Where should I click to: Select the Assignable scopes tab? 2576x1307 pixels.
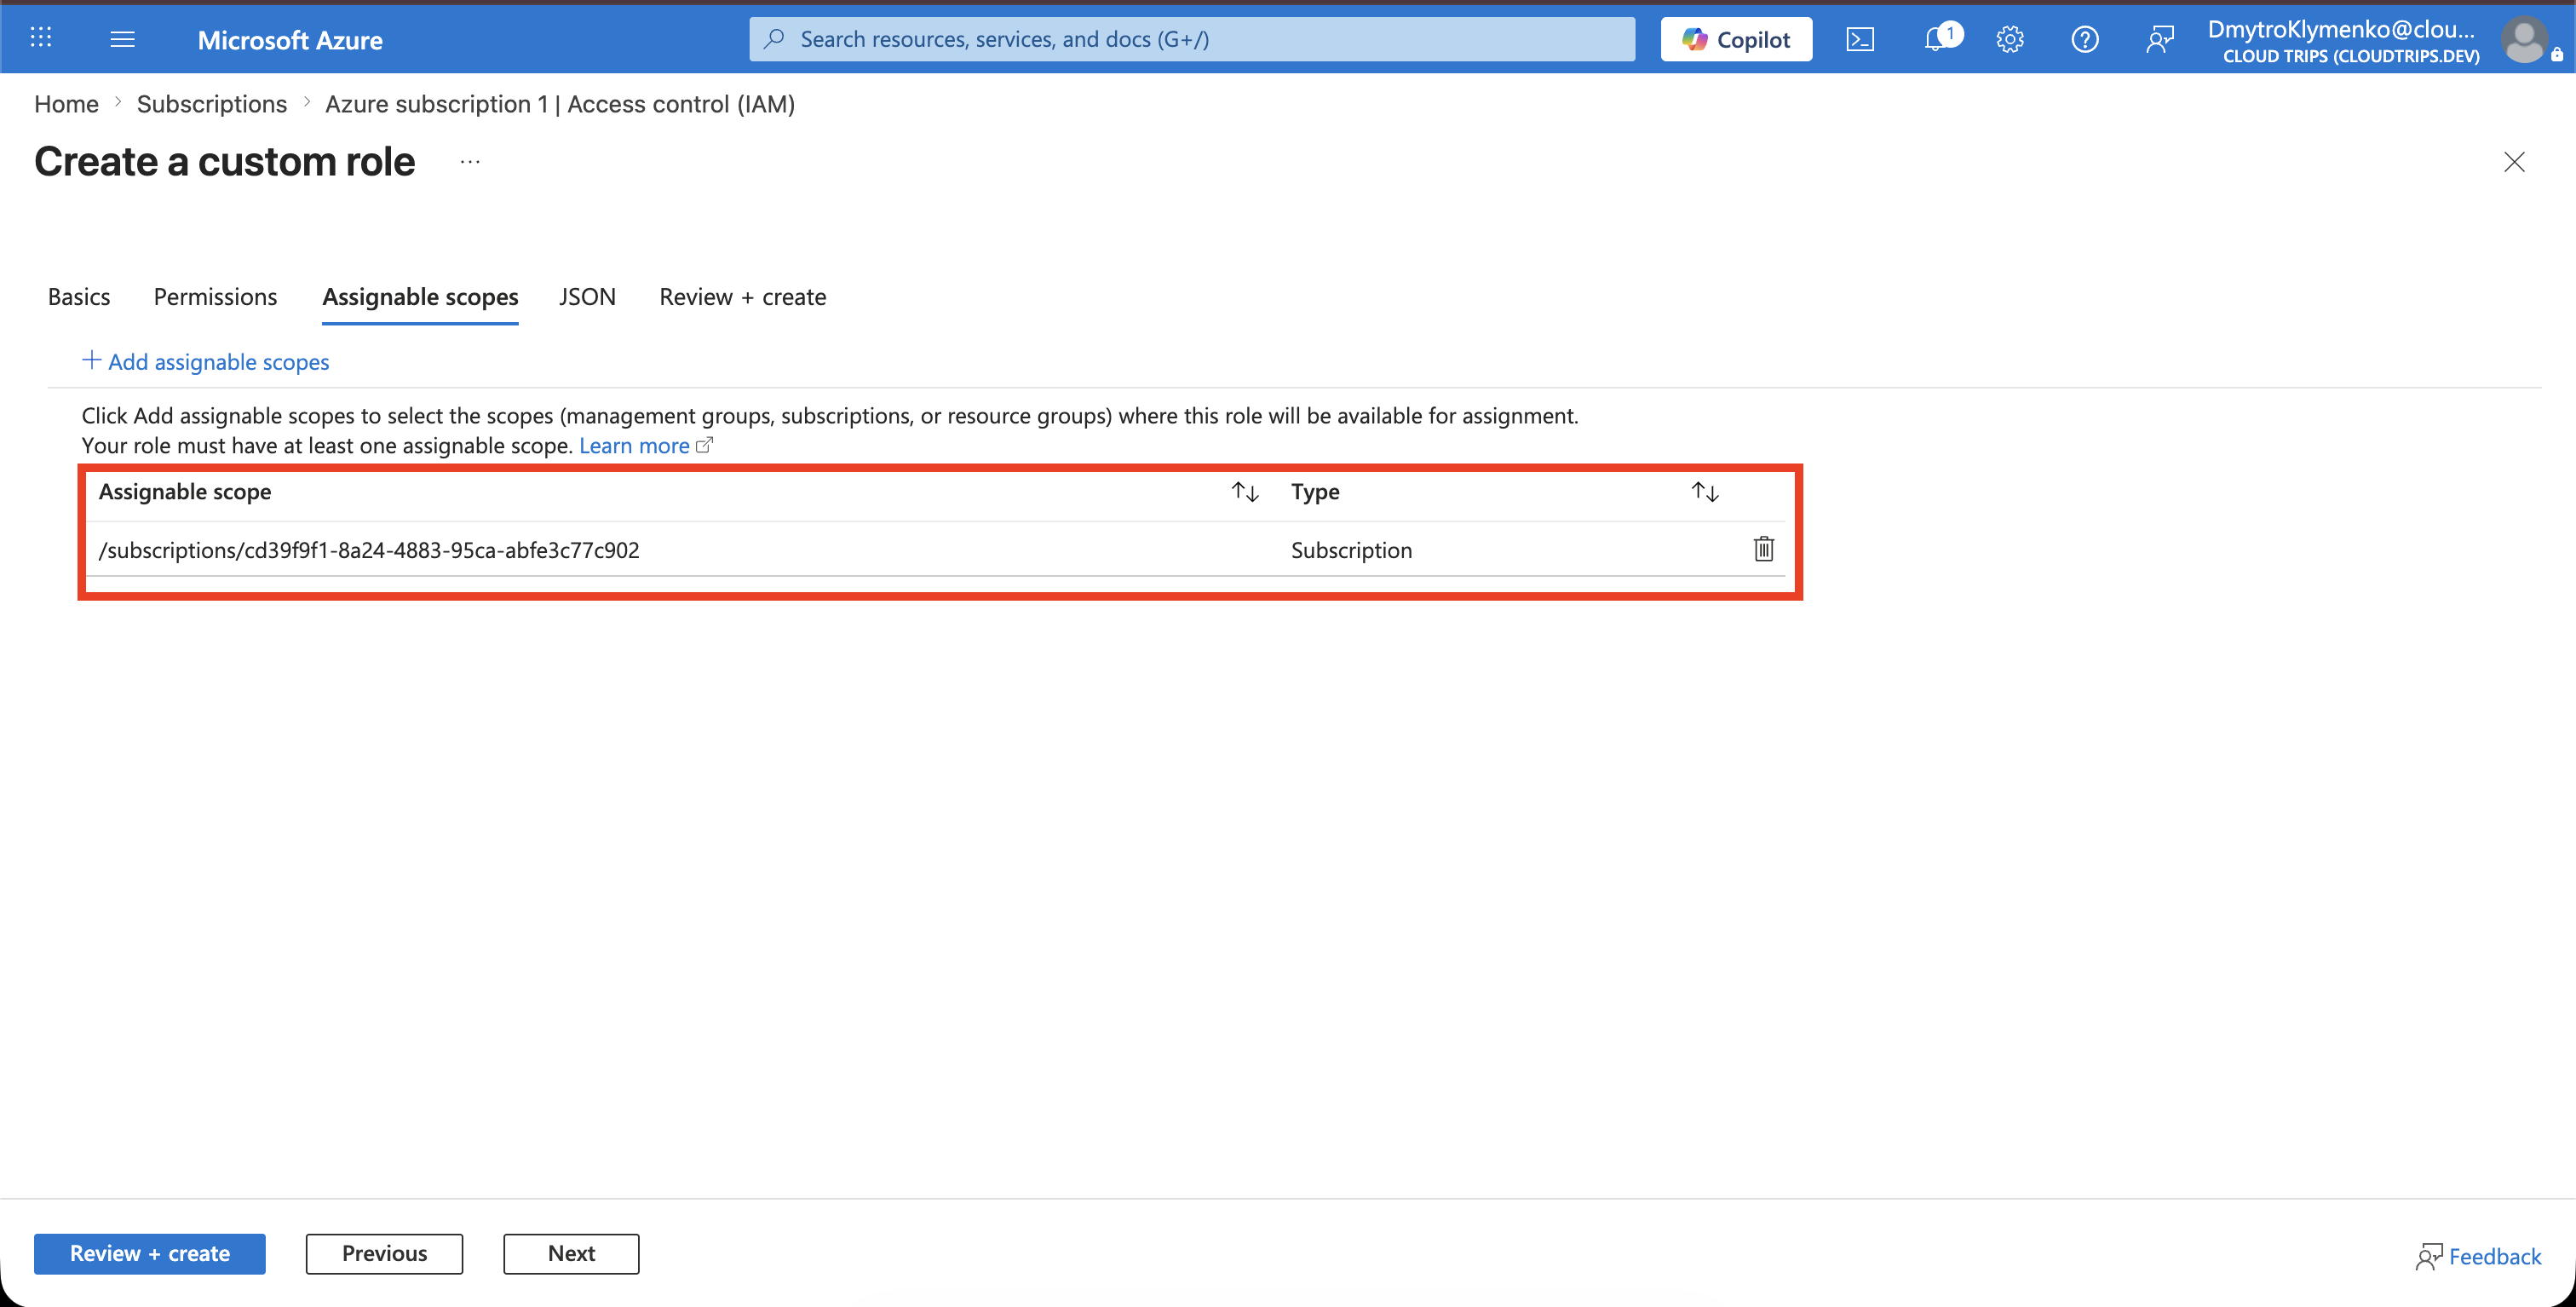point(420,297)
